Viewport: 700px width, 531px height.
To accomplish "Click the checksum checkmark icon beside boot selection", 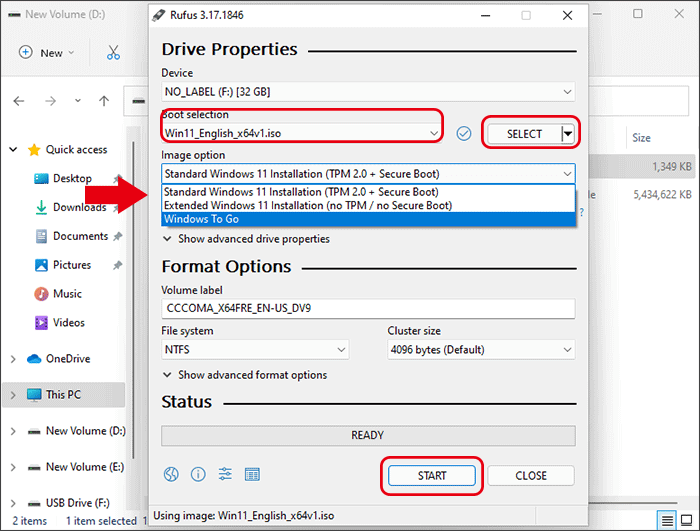I will [463, 133].
